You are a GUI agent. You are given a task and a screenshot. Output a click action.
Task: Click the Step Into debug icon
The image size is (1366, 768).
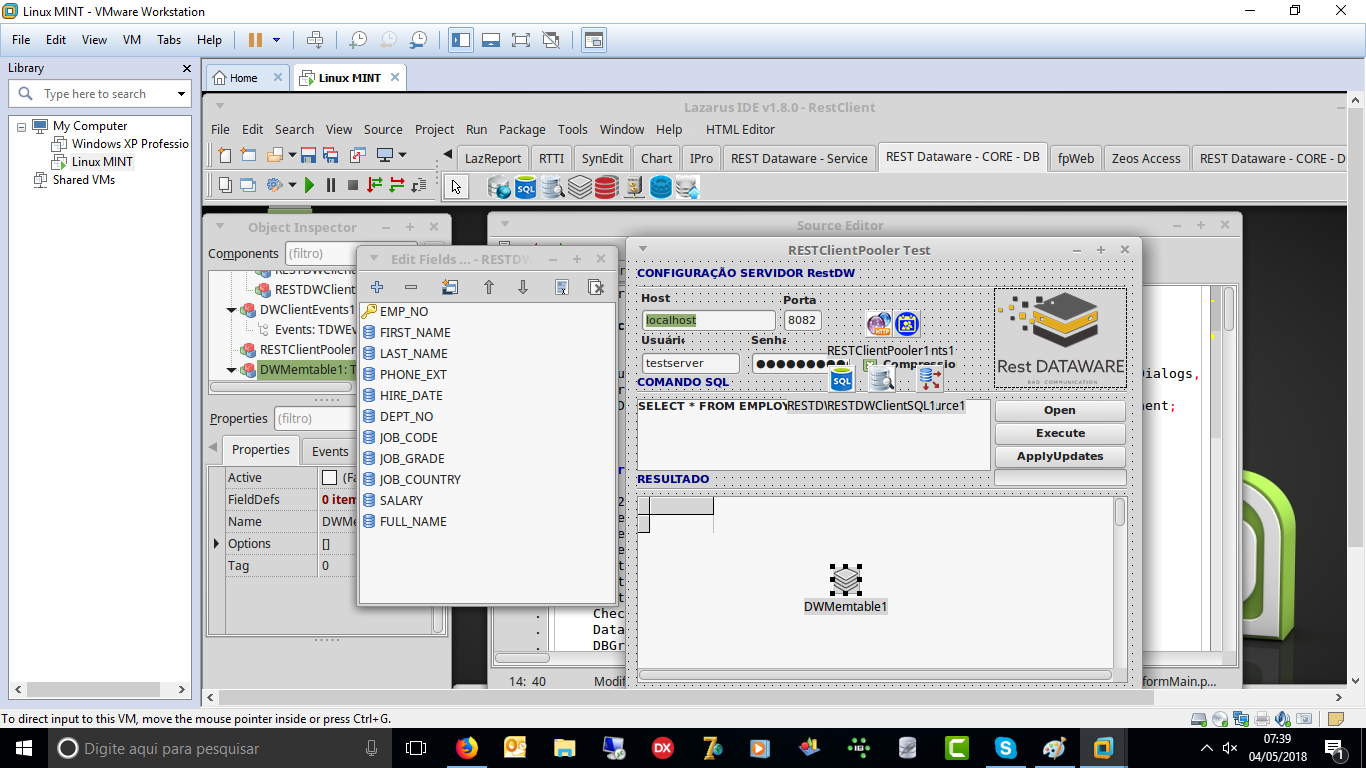click(375, 185)
